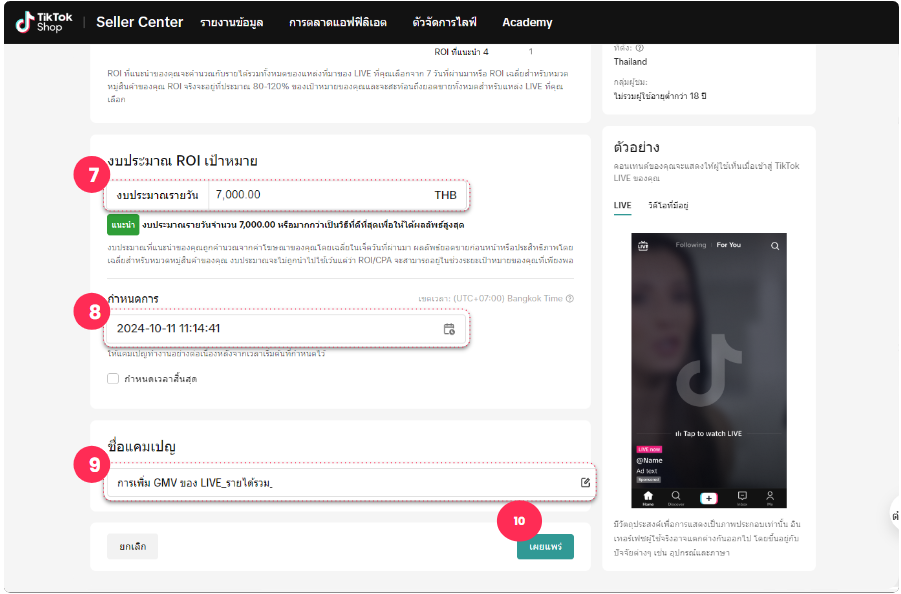Select the LIVE preview tab

pos(622,205)
